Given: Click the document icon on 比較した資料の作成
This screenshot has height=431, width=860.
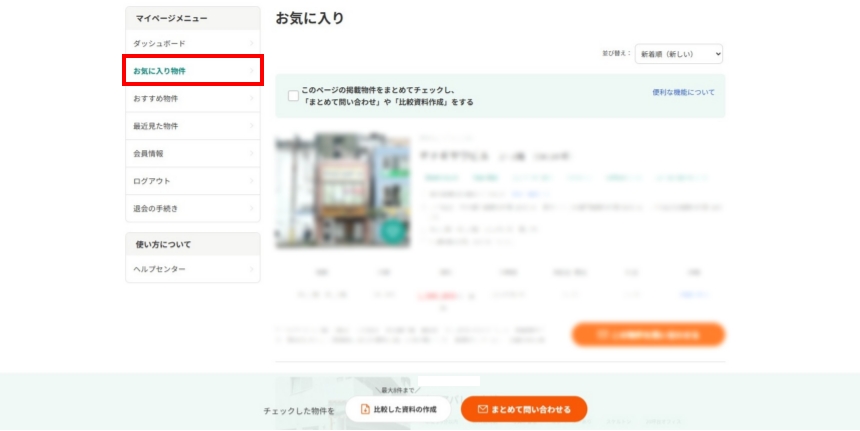Looking at the screenshot, I should coord(365,409).
